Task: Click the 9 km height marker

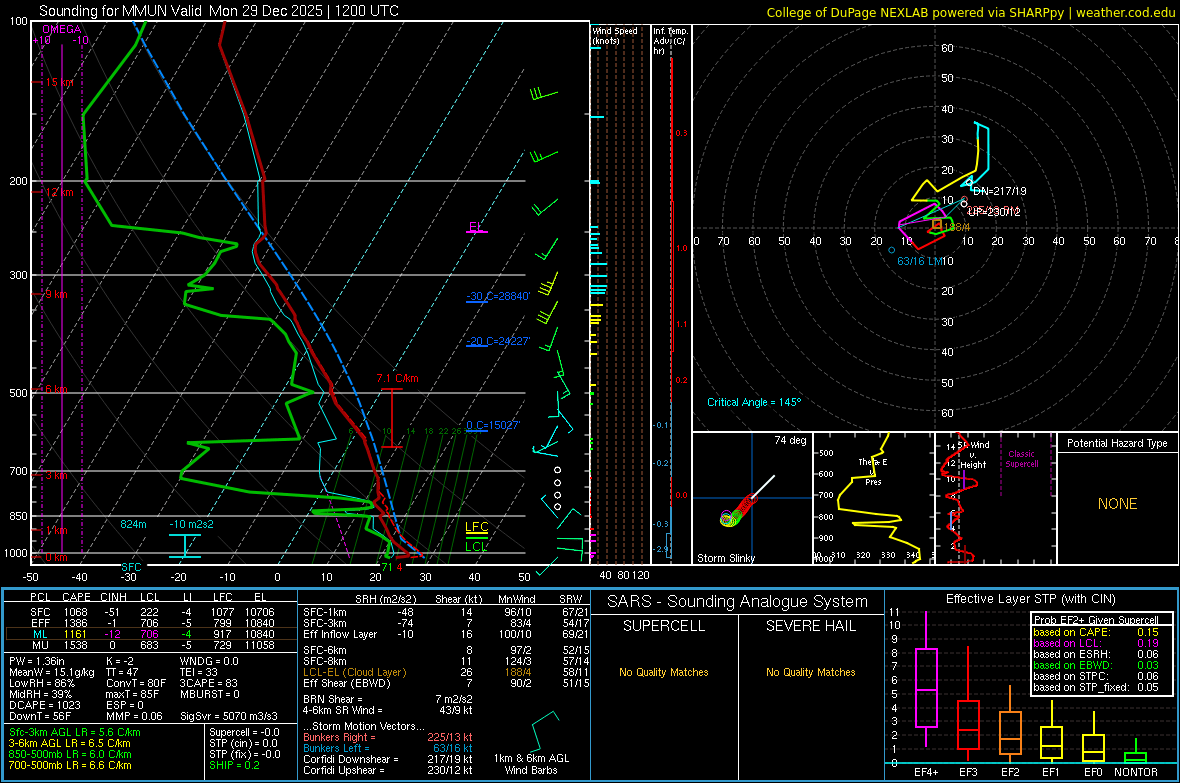Action: [x=56, y=294]
